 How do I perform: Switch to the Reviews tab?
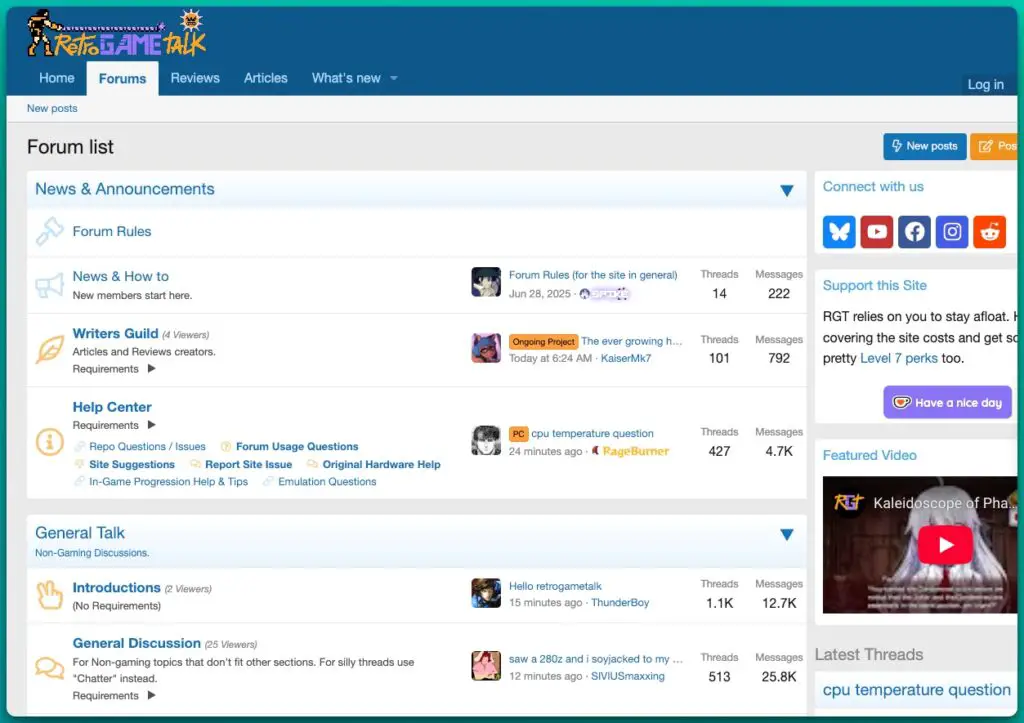coord(195,78)
